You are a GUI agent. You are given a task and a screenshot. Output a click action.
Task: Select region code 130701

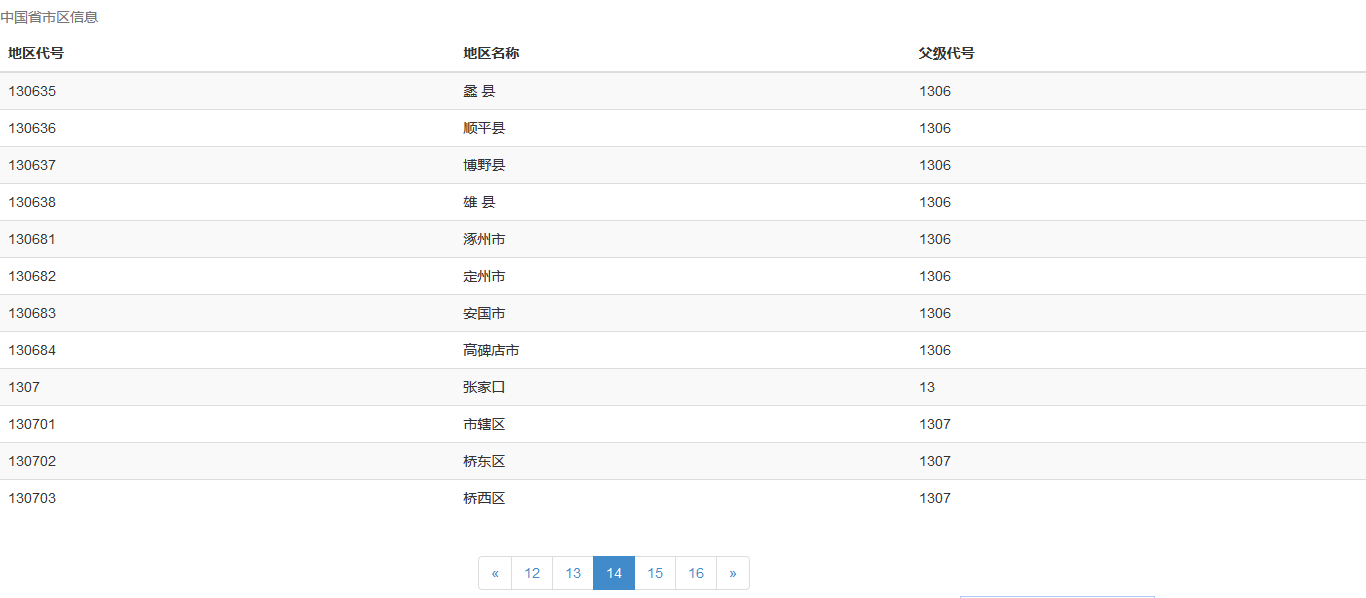point(32,424)
